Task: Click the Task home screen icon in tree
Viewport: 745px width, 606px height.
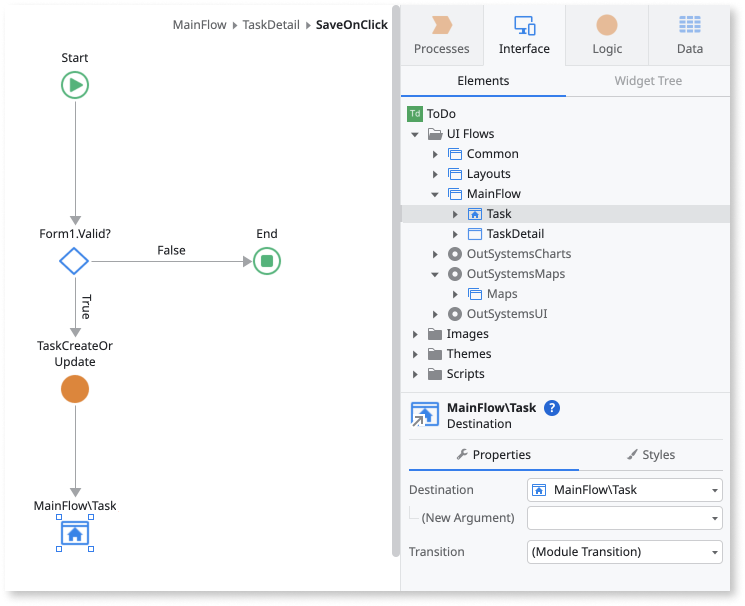Action: [x=475, y=214]
